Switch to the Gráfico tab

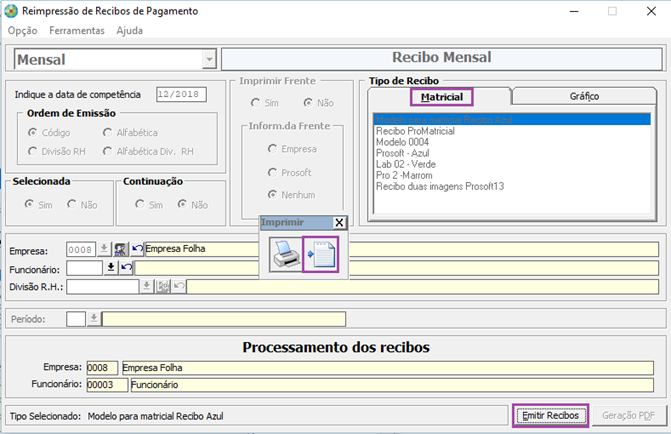pos(584,96)
